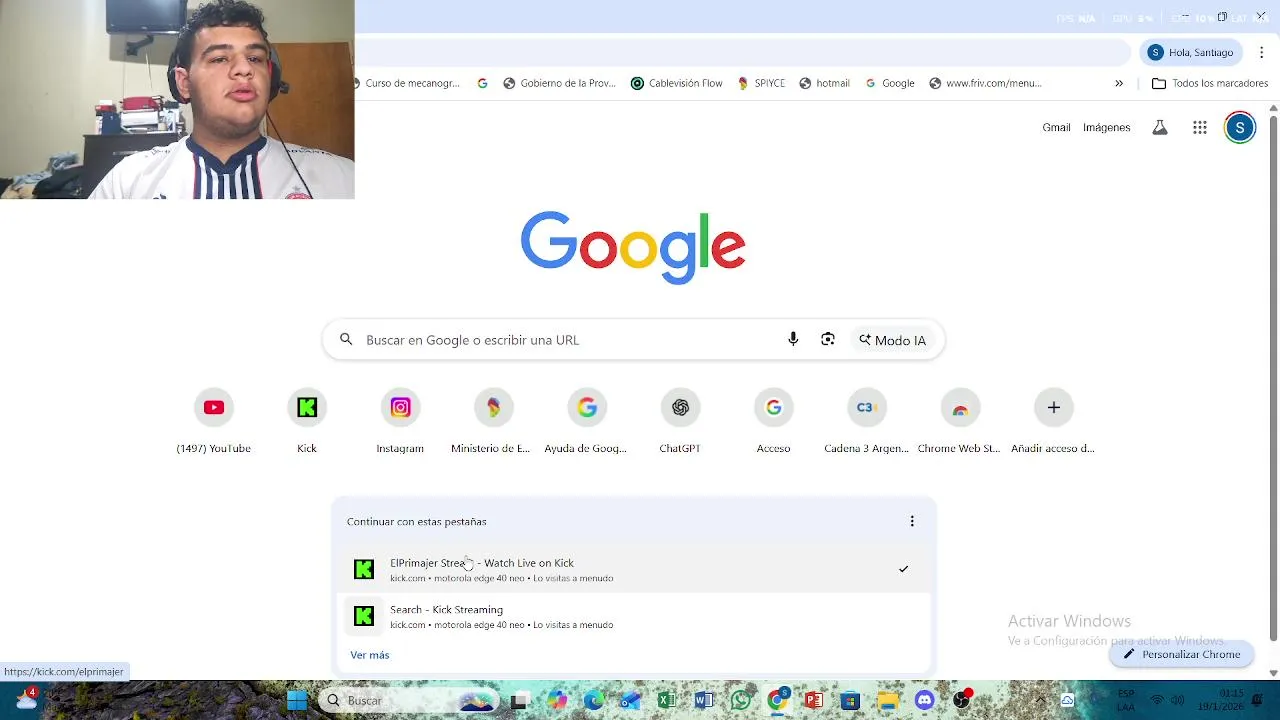Expand hidden bookmarks with the chevron
1280x720 pixels.
click(1119, 83)
